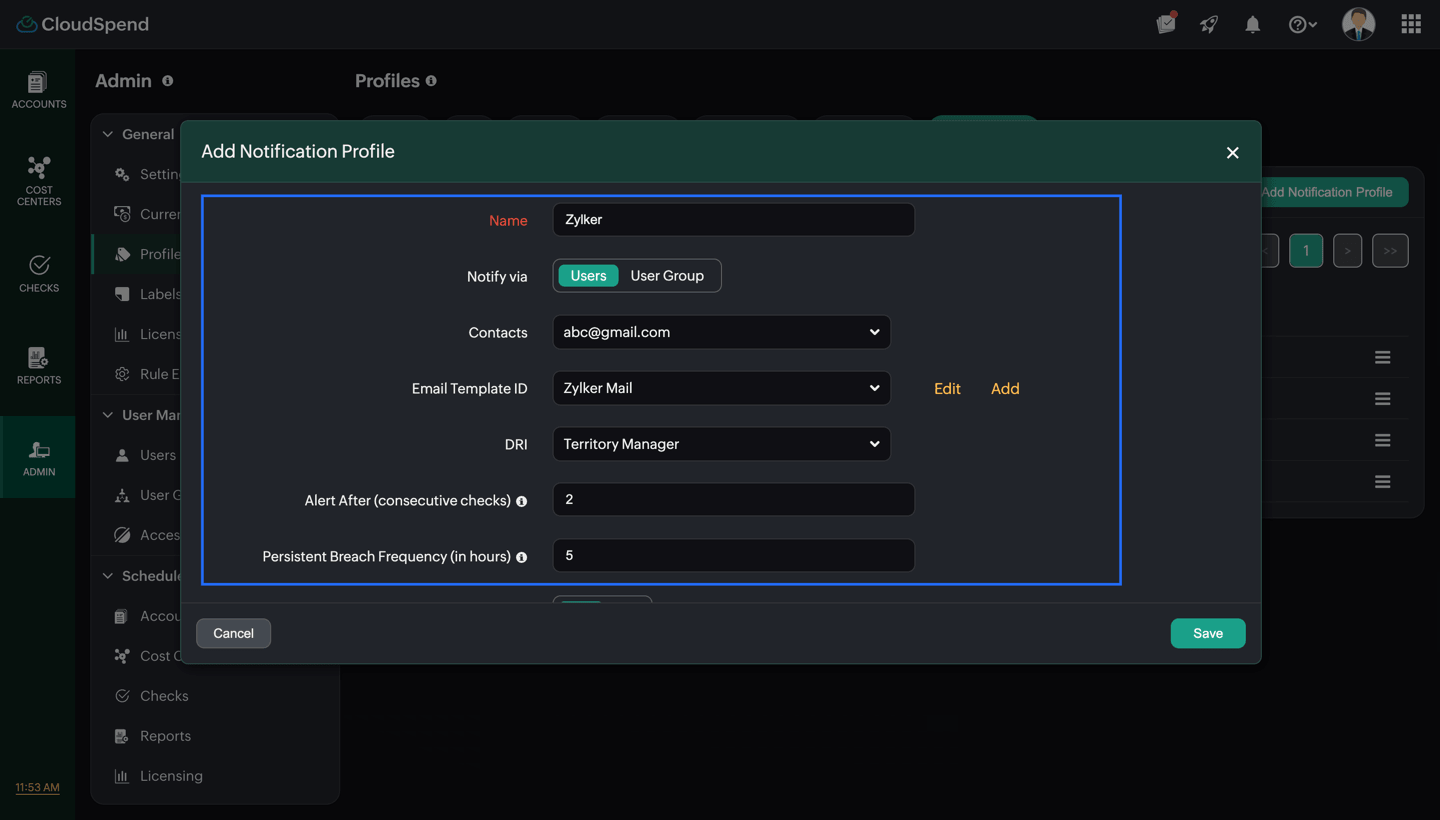Click Edit next to Email Template ID
This screenshot has height=820, width=1440.
tap(947, 389)
